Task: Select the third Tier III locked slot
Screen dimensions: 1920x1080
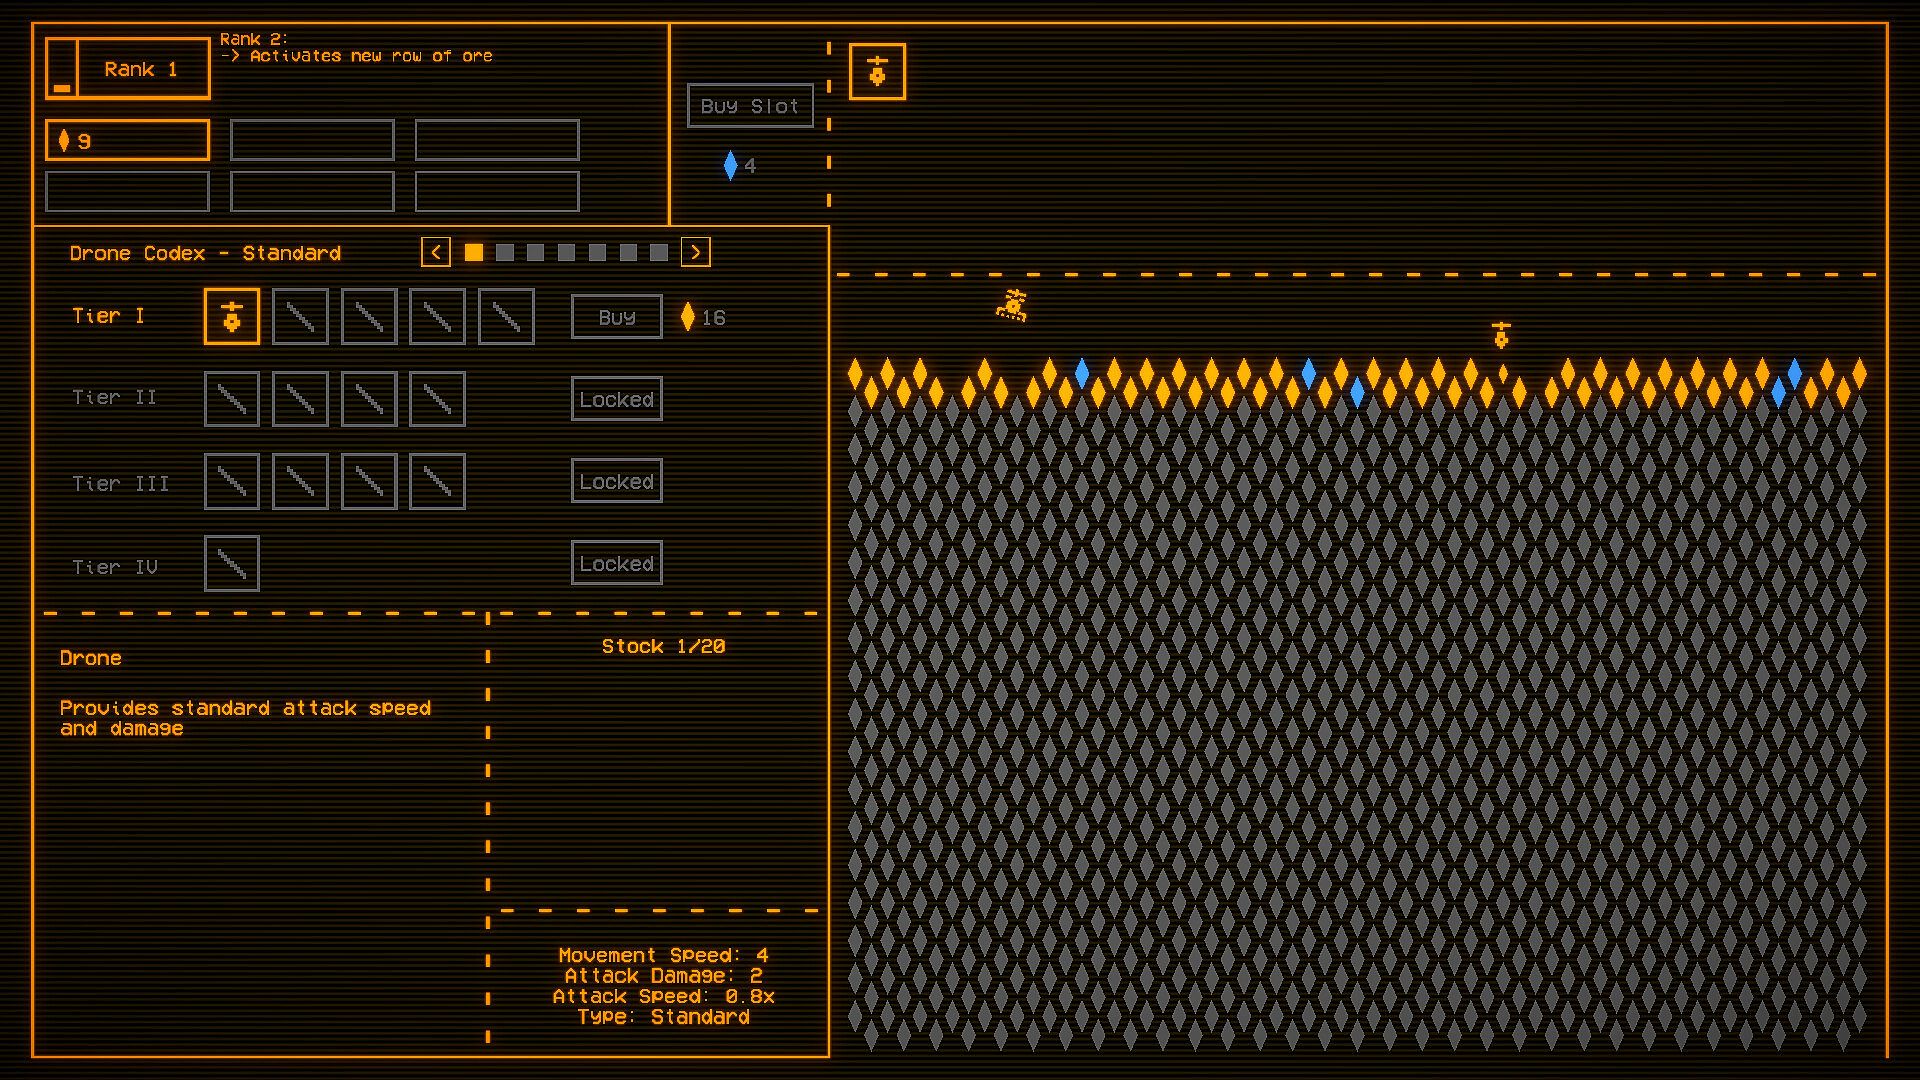Action: (x=369, y=481)
